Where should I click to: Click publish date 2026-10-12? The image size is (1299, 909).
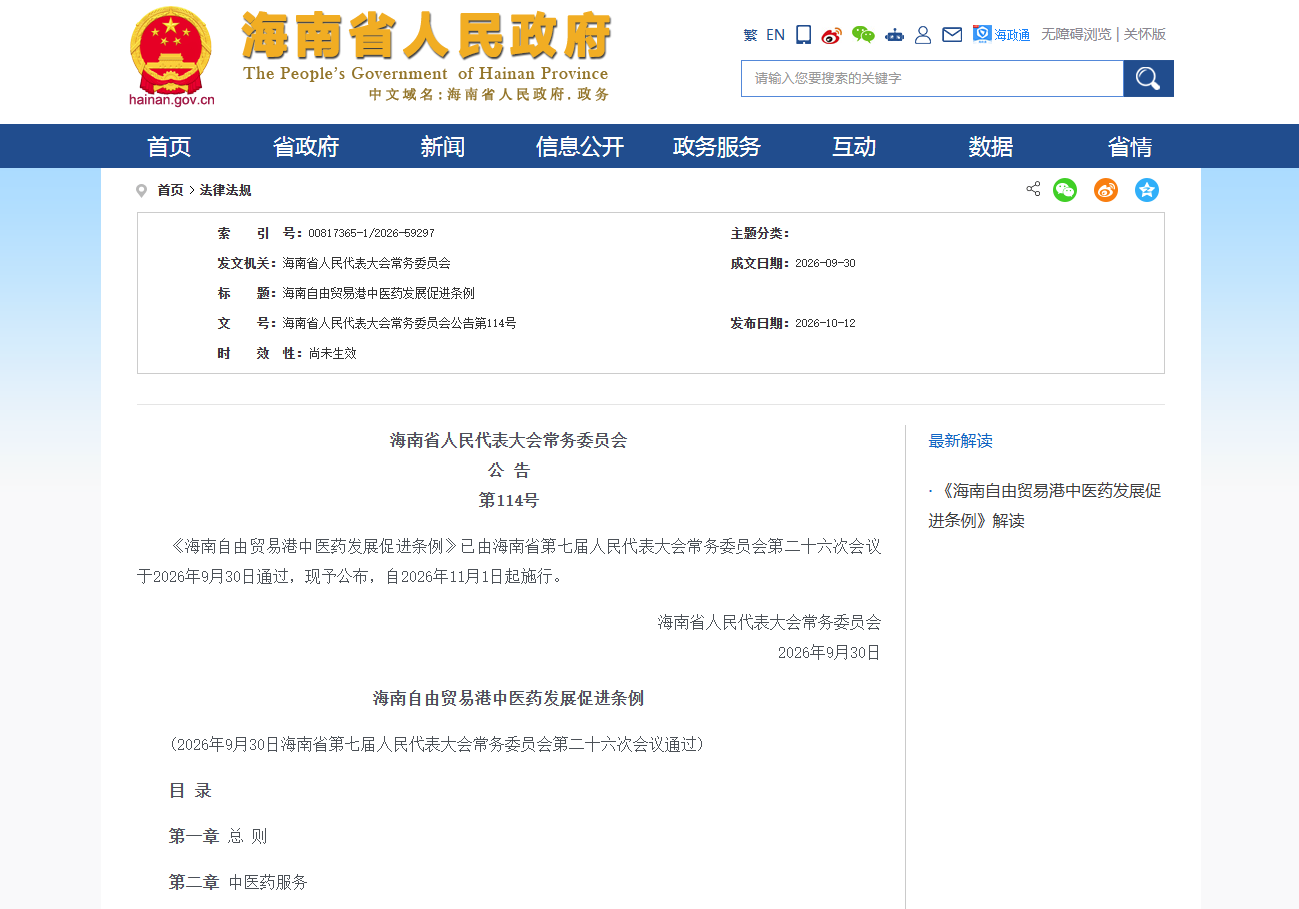[x=825, y=323]
